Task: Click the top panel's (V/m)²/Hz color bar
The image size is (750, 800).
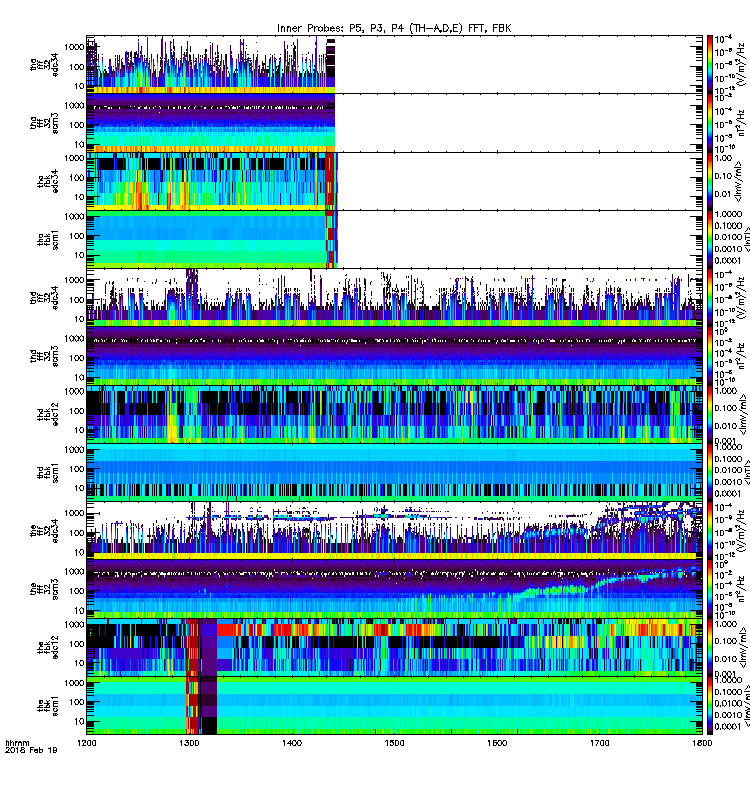Action: click(x=710, y=64)
